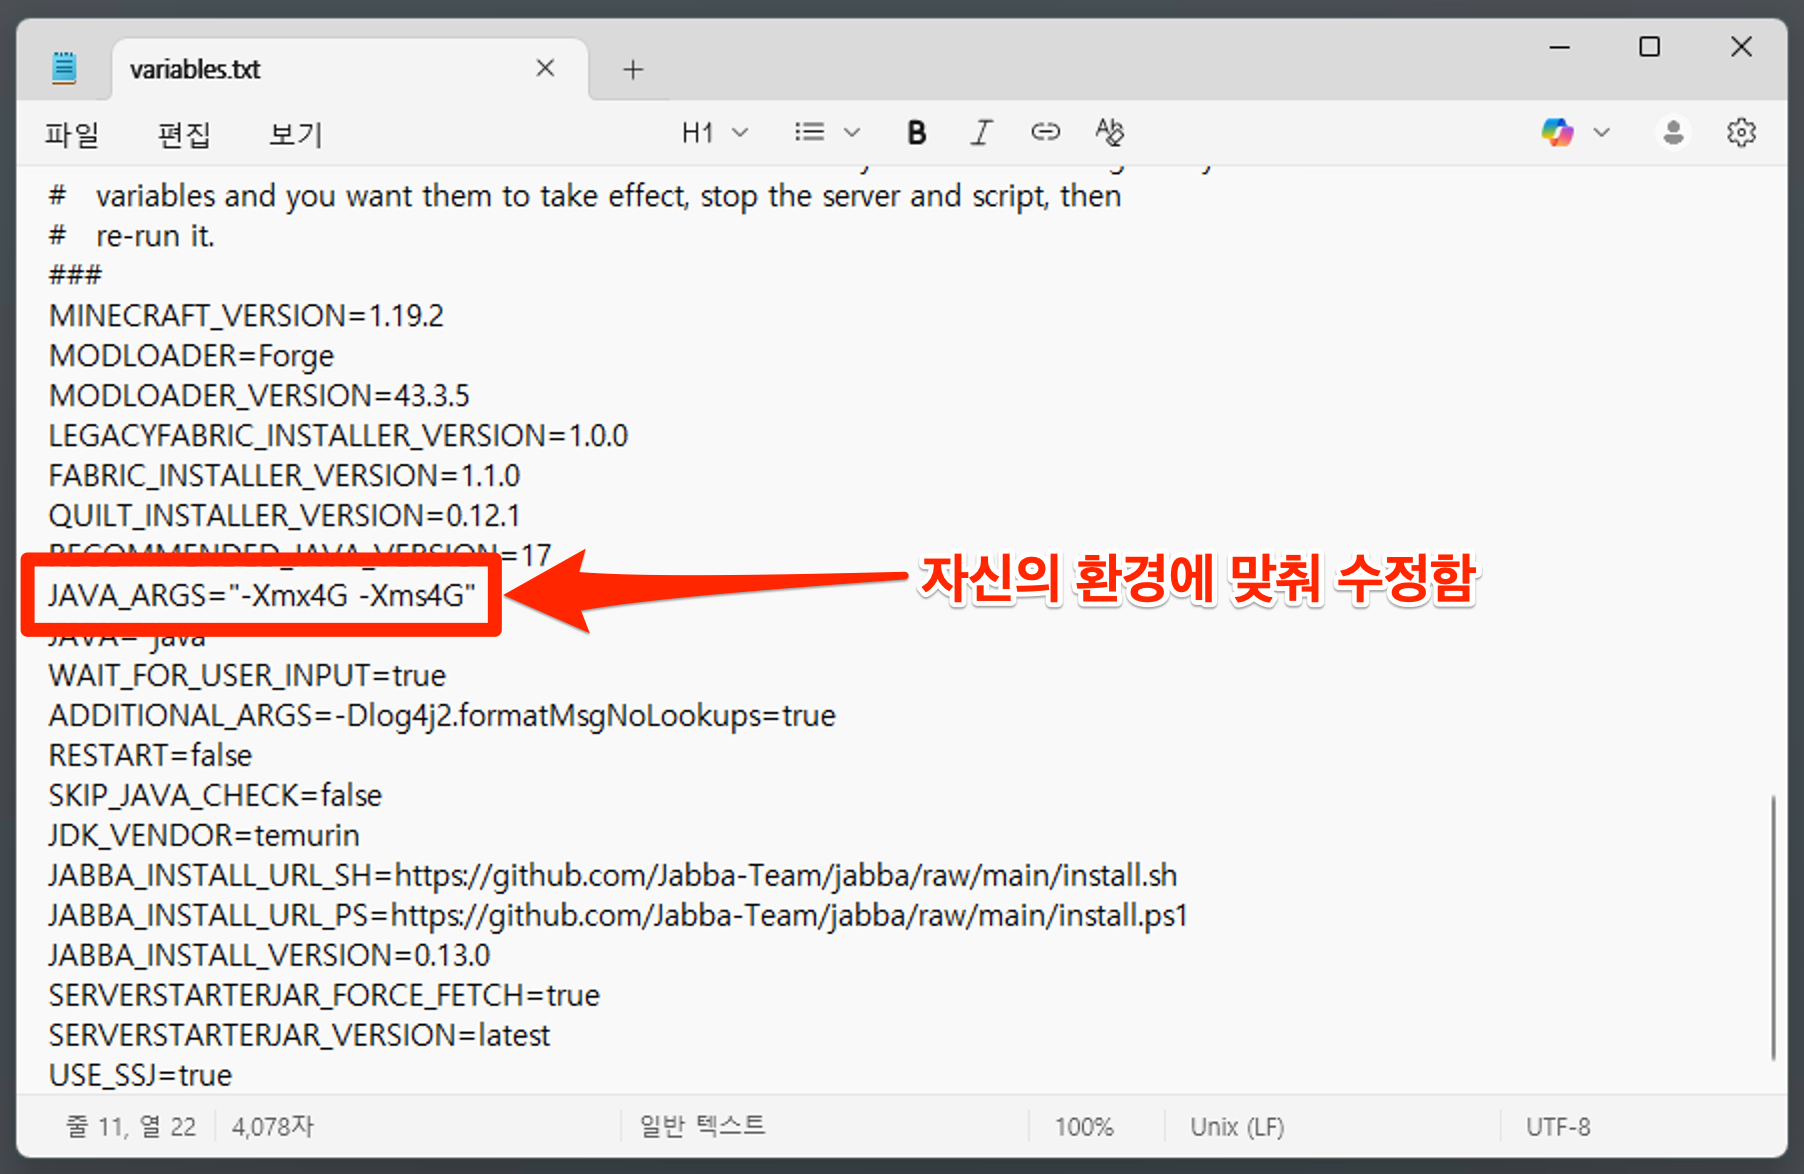Click the JABBA_INSTALL_URL_SH line
Viewport: 1804px width, 1174px height.
[x=613, y=876]
